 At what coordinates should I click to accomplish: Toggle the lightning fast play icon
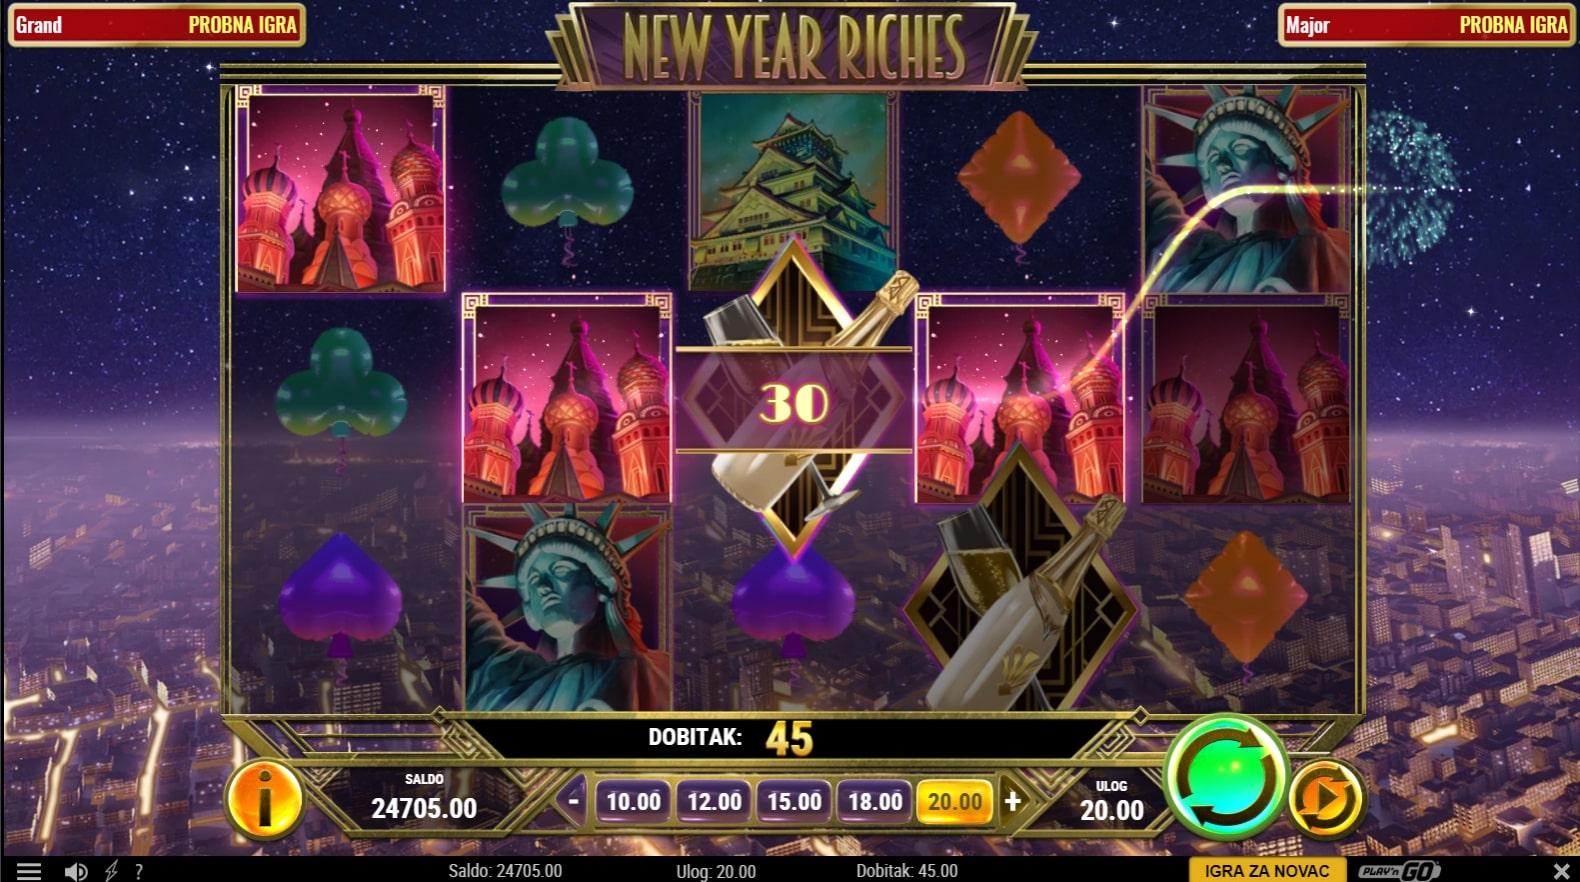[x=111, y=871]
